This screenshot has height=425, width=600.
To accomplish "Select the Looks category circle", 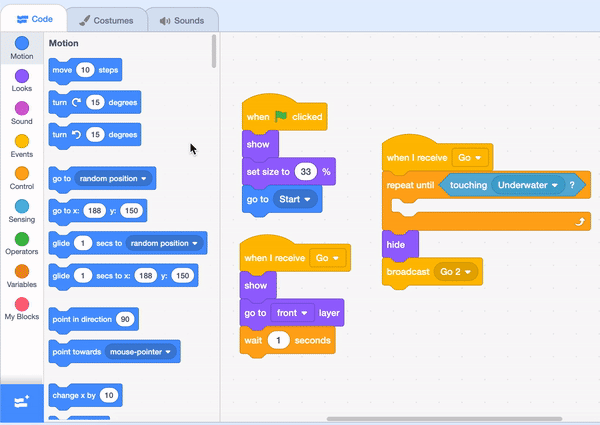I will tap(22, 76).
